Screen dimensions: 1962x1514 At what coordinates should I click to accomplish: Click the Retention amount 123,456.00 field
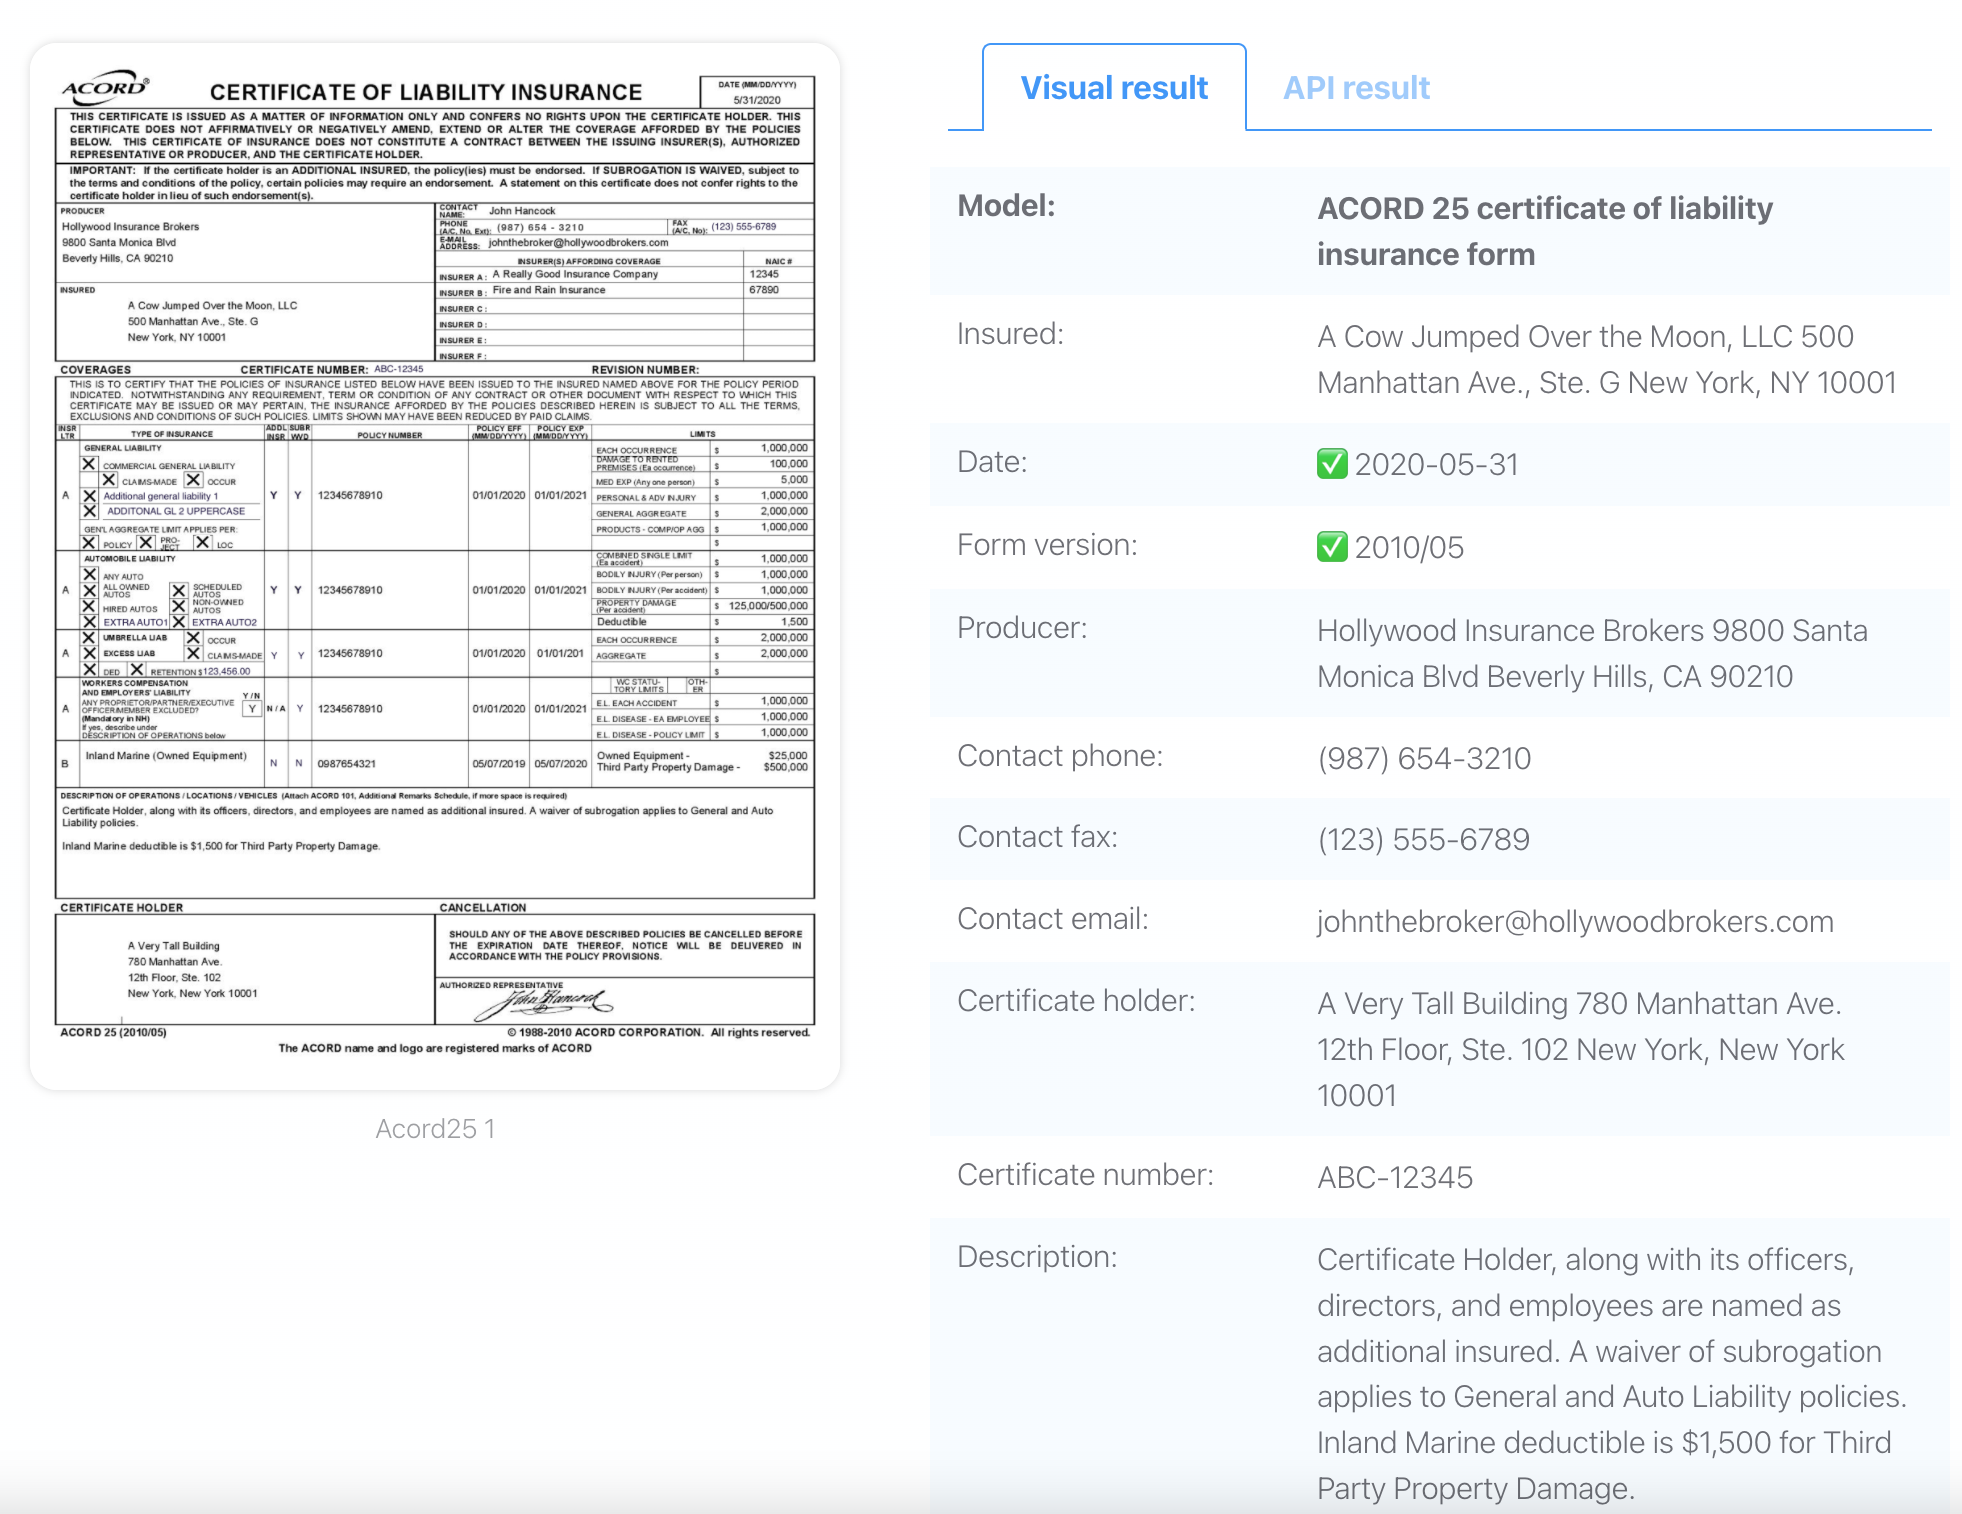[x=225, y=671]
